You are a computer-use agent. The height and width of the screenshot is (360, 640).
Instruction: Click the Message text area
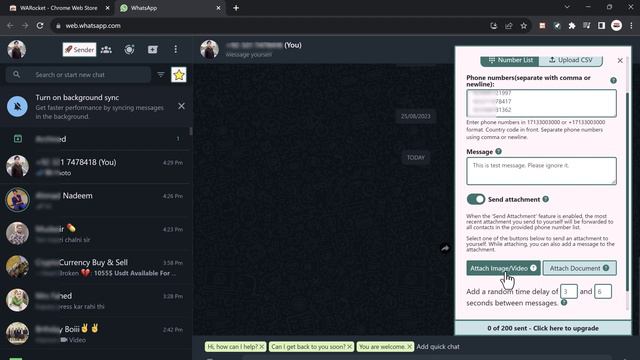pyautogui.click(x=541, y=171)
